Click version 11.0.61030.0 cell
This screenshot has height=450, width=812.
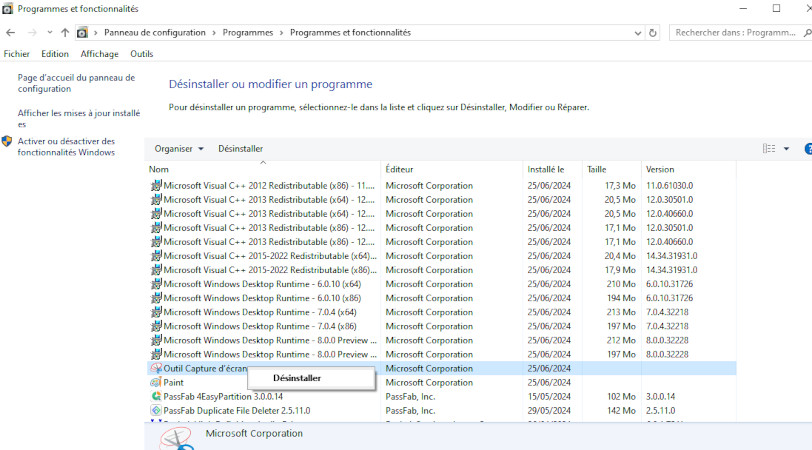pos(670,185)
